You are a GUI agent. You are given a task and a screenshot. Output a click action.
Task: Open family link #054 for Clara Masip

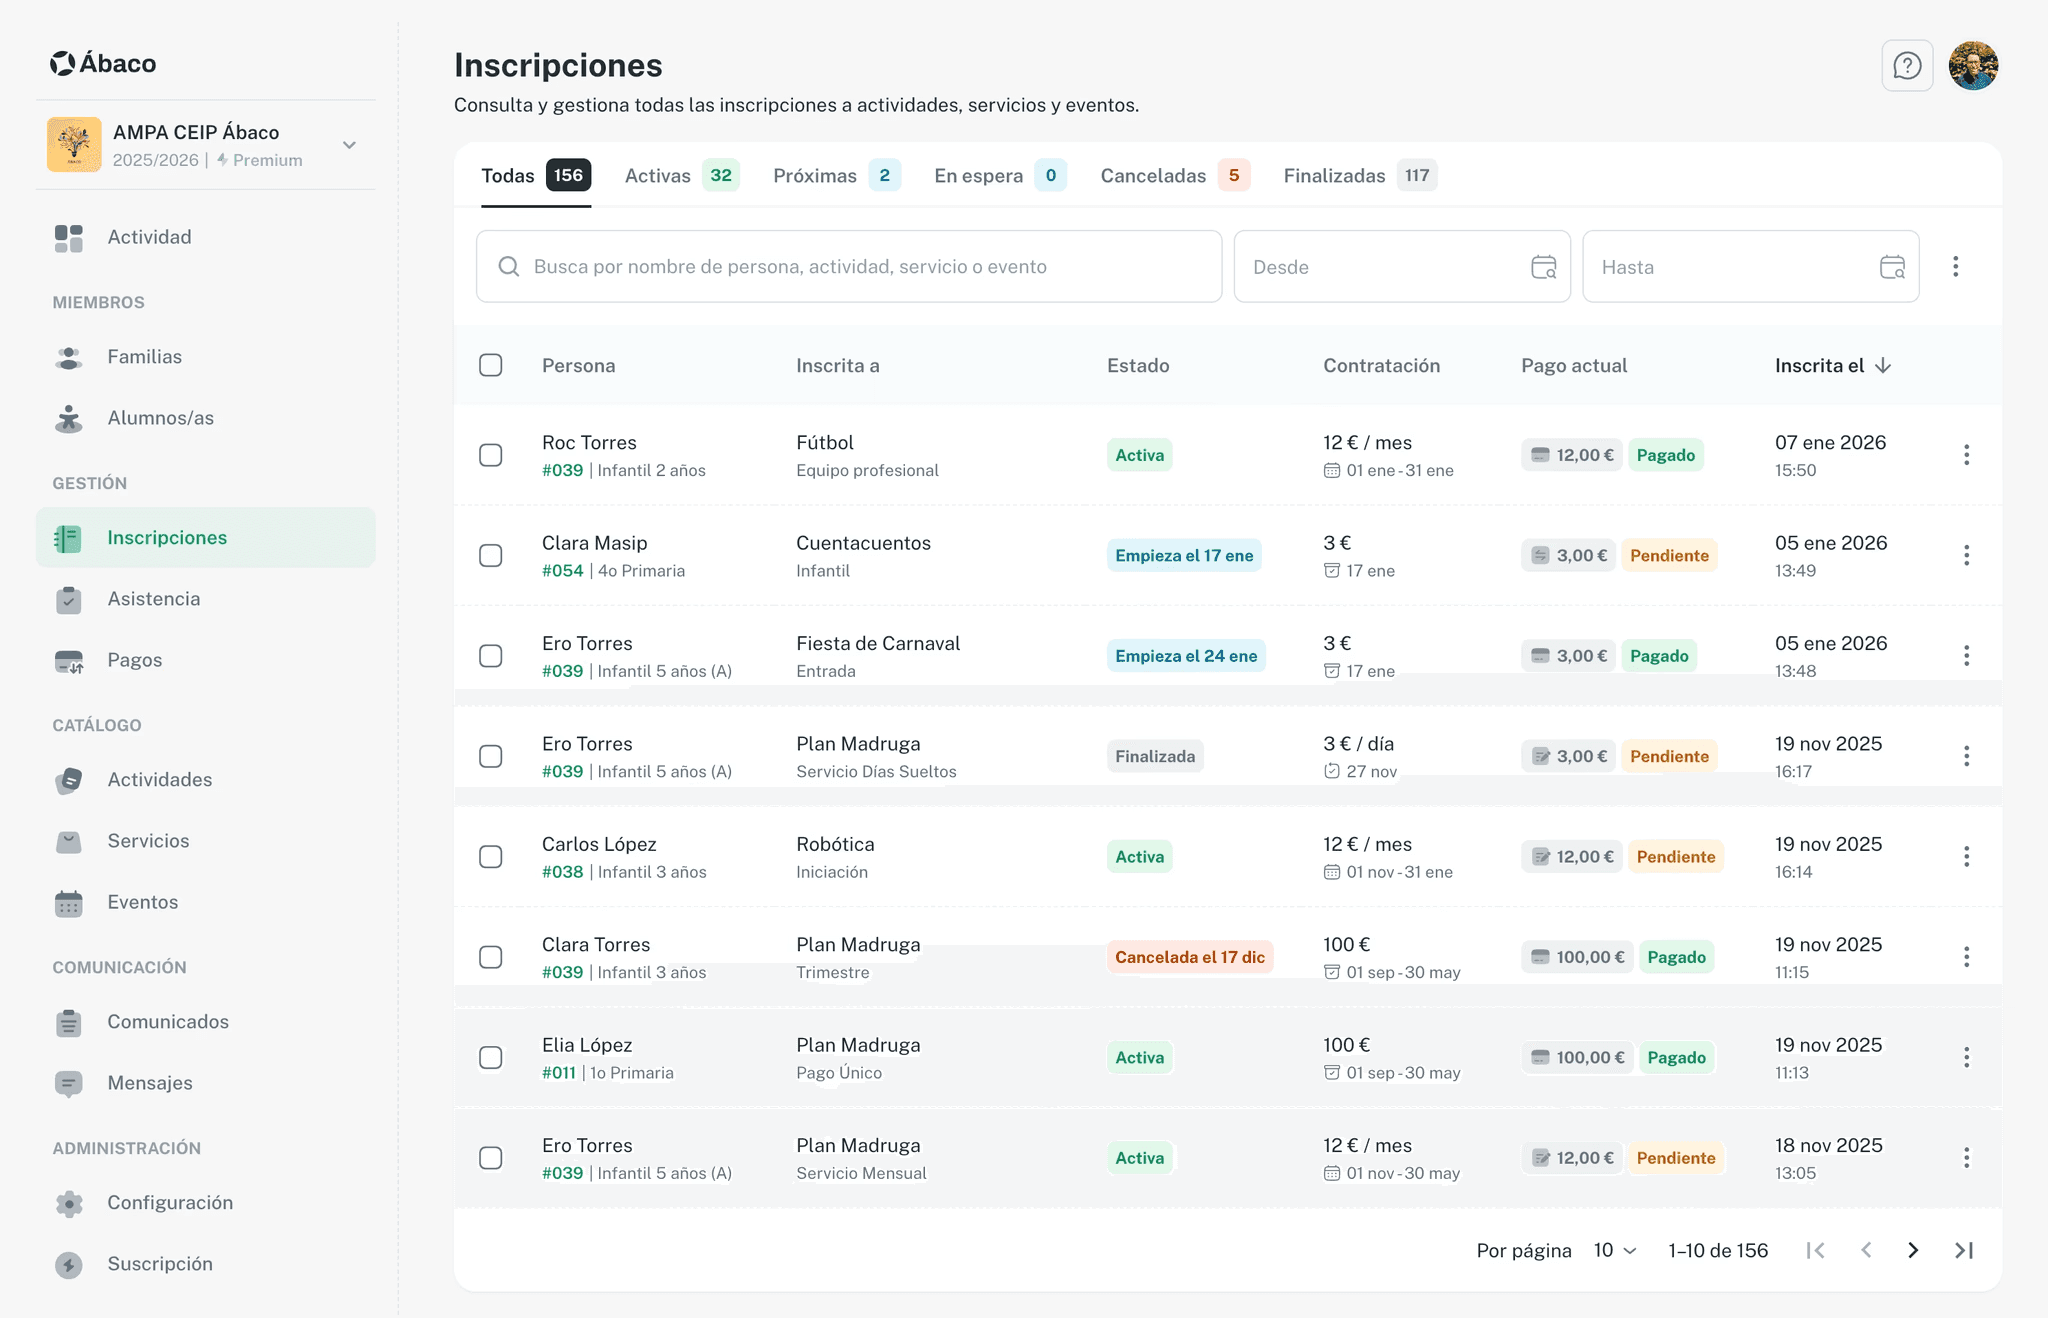(562, 571)
